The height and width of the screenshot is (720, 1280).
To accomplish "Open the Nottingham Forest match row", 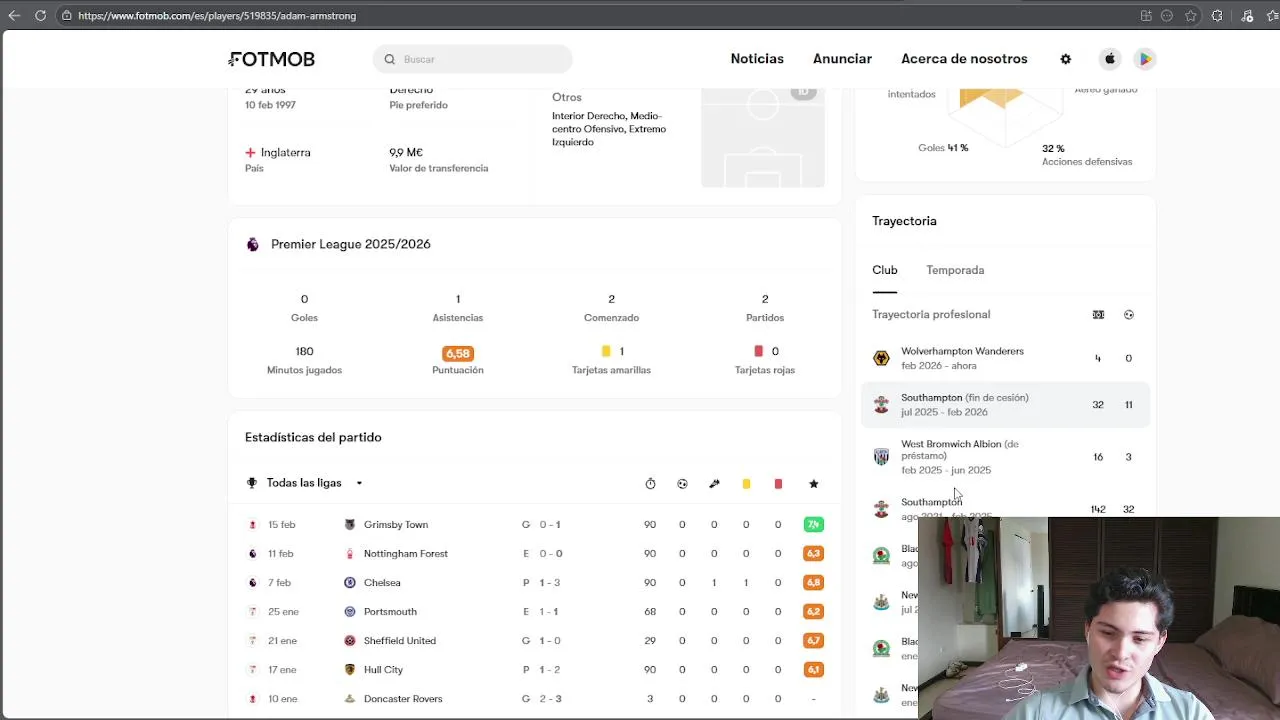I will click(x=535, y=554).
